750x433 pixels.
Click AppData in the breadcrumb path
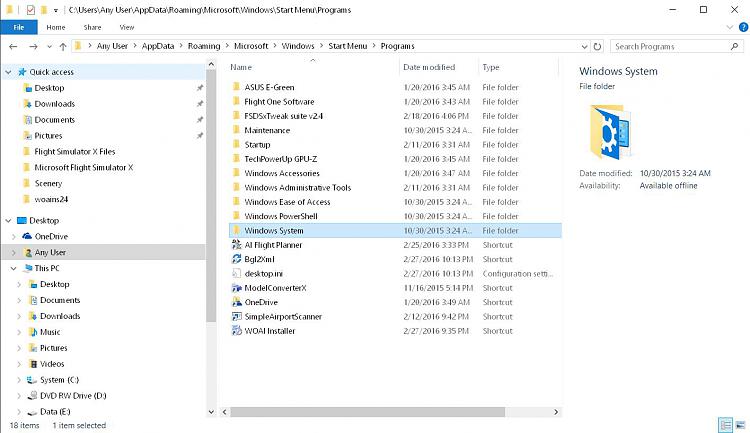(x=158, y=46)
